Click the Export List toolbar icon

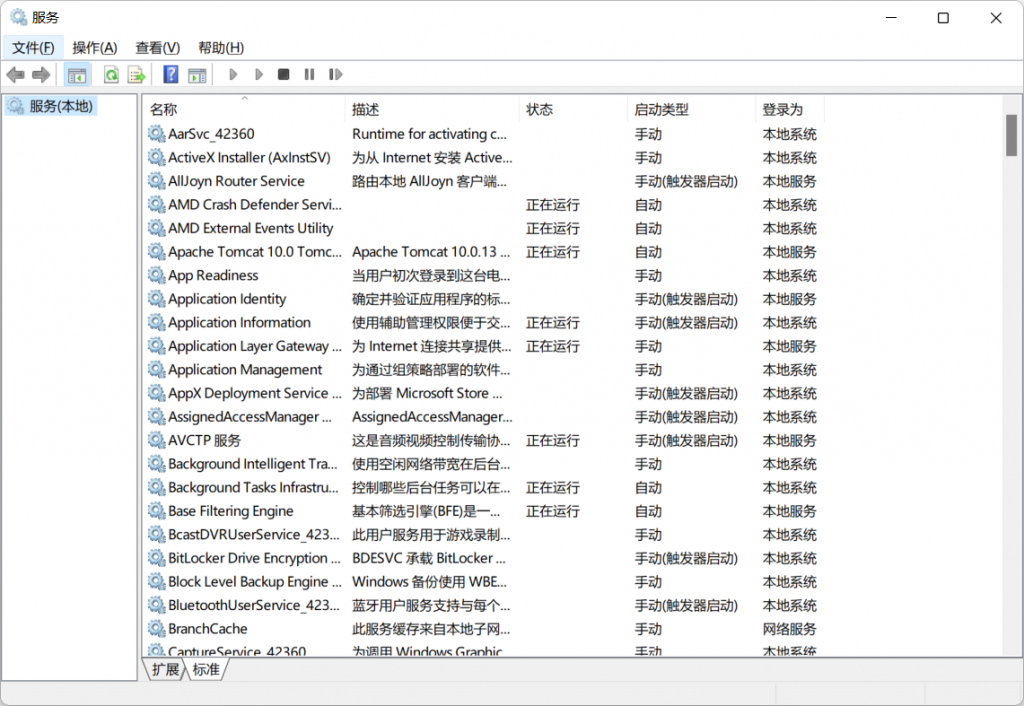tap(136, 74)
